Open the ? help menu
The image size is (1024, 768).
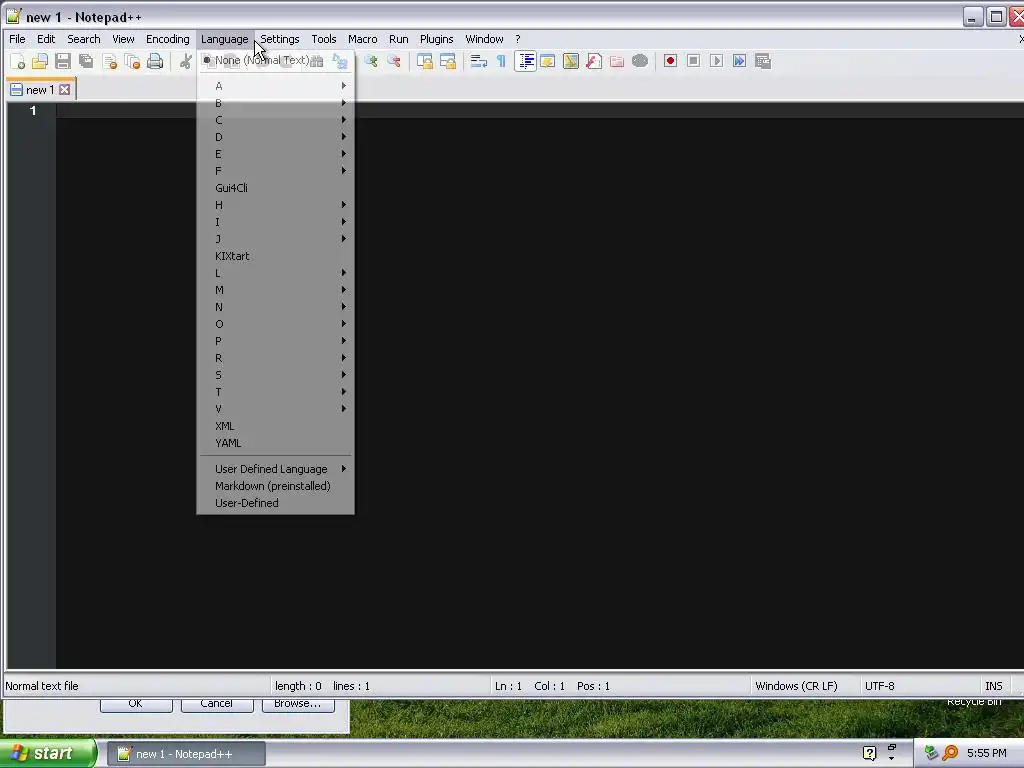518,39
